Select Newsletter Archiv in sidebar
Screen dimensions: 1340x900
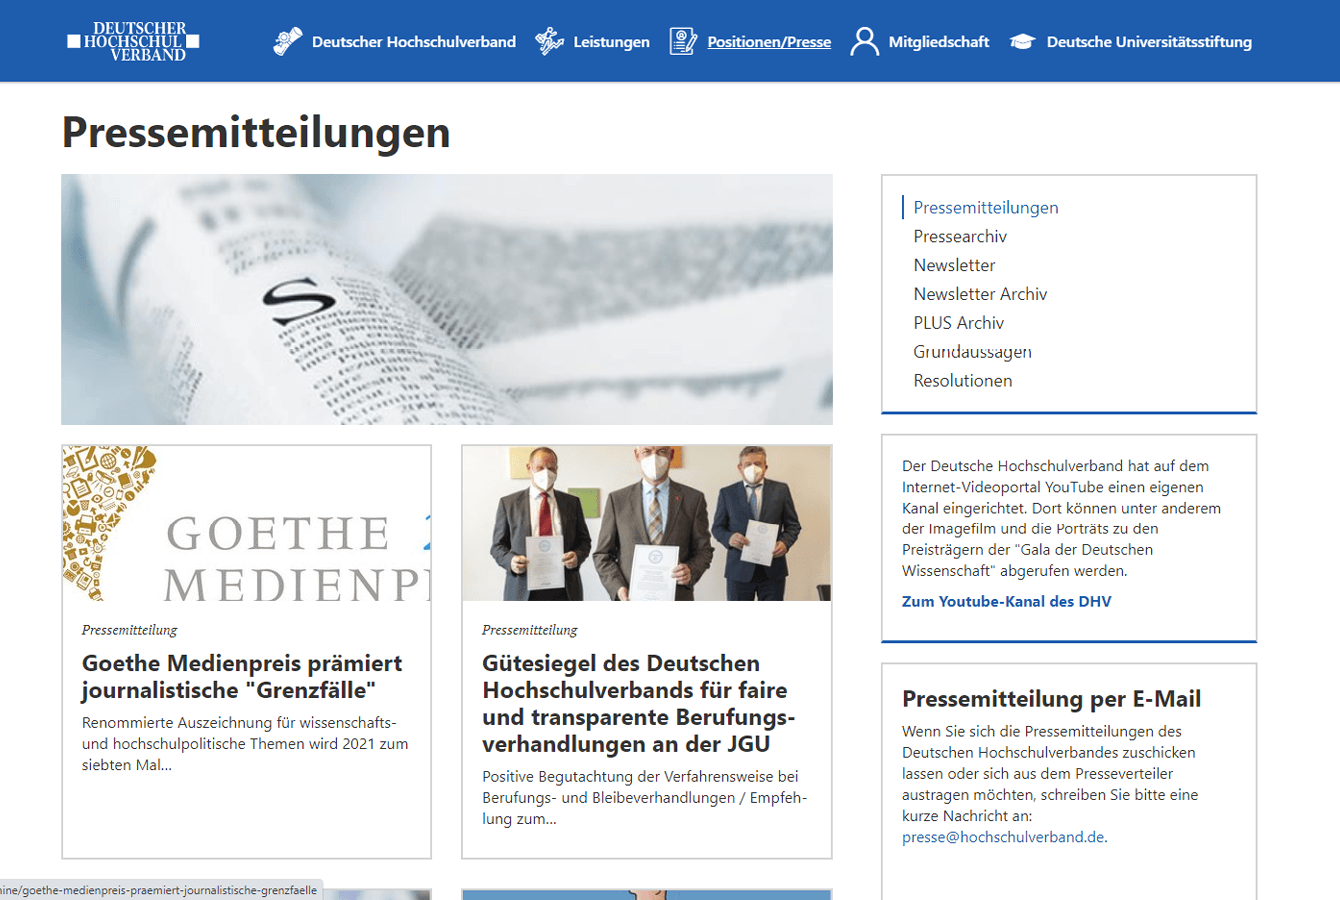click(x=979, y=294)
